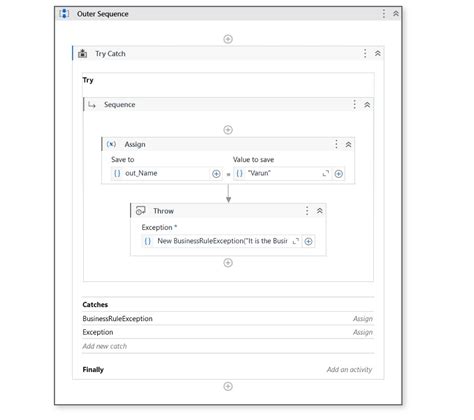Collapse the inner Sequence activity

point(367,105)
